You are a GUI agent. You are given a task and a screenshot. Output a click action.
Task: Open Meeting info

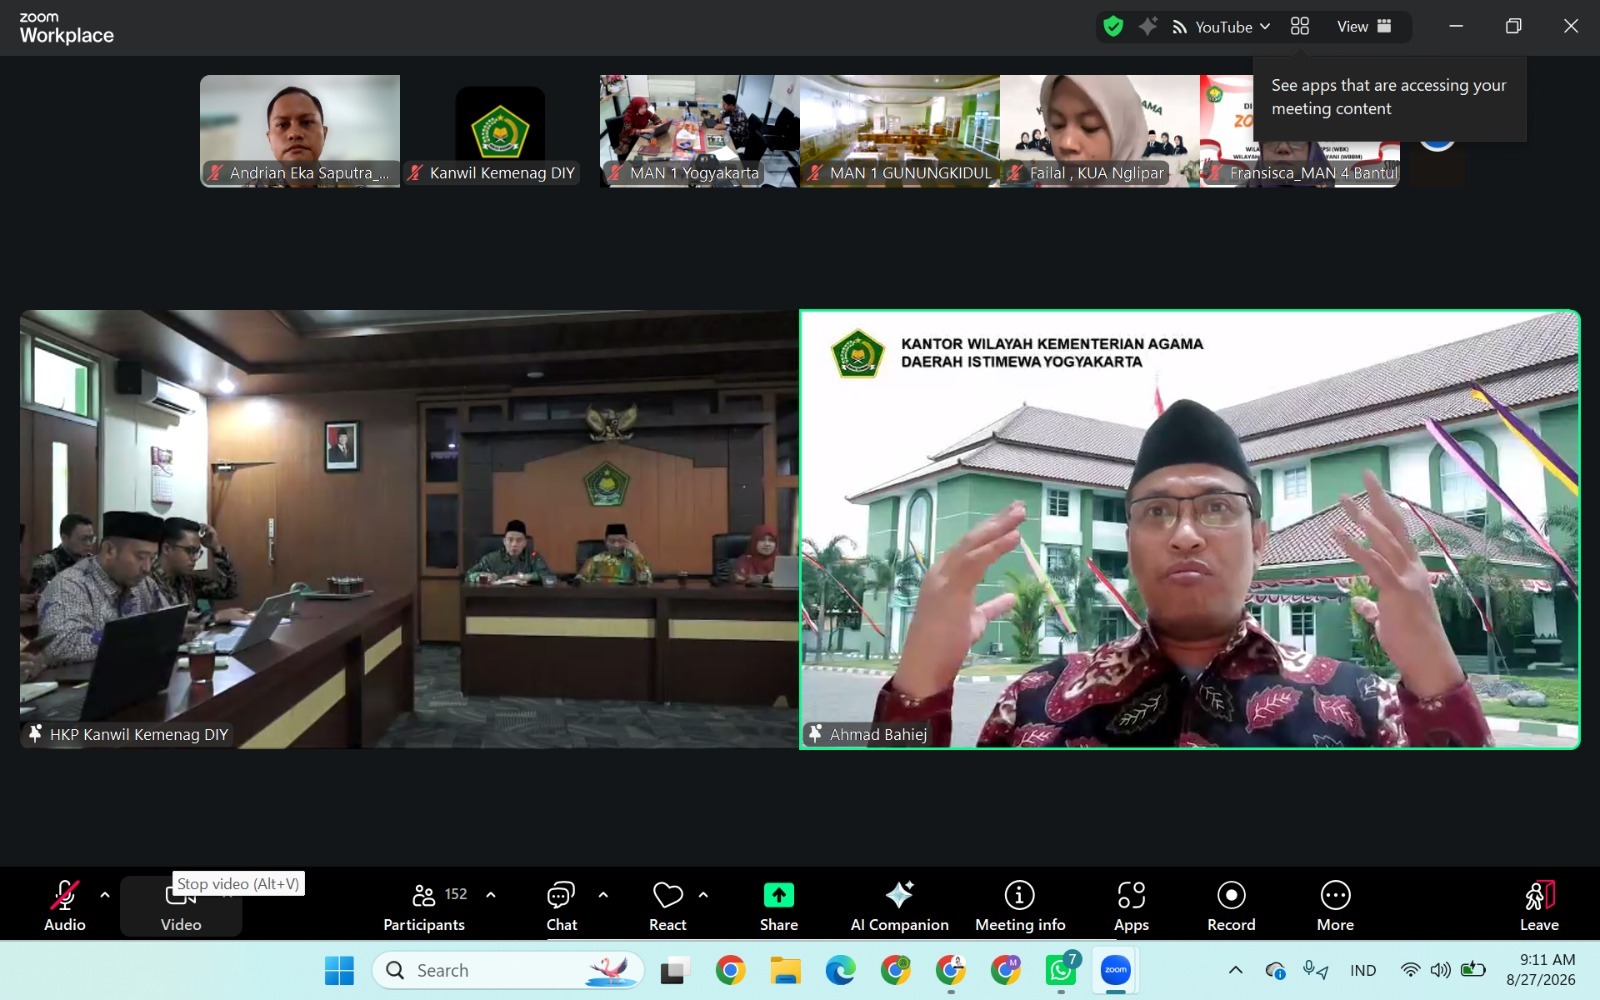click(1020, 906)
